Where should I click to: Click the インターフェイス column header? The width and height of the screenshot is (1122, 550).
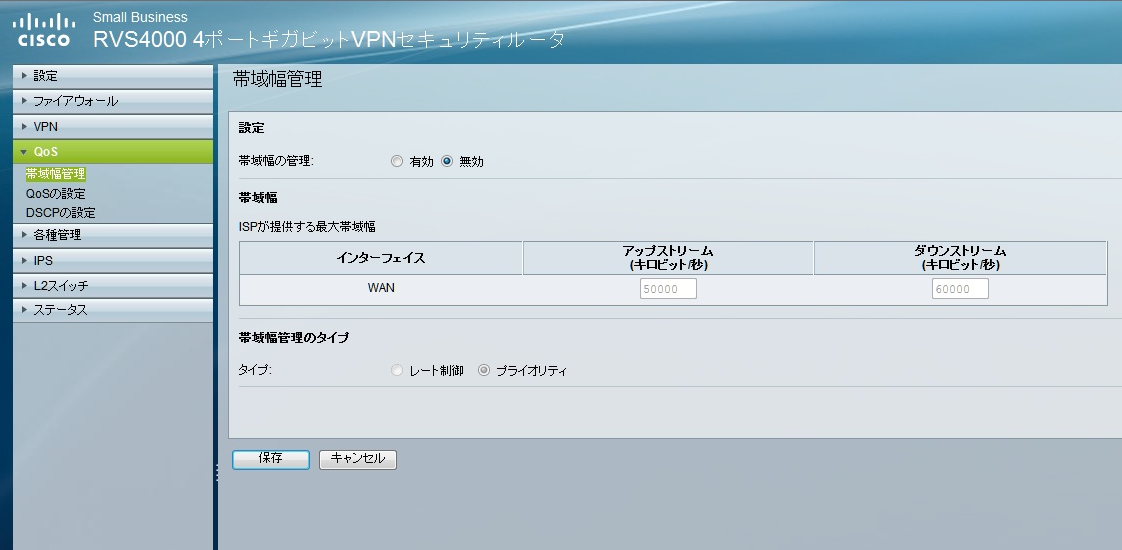tap(381, 258)
